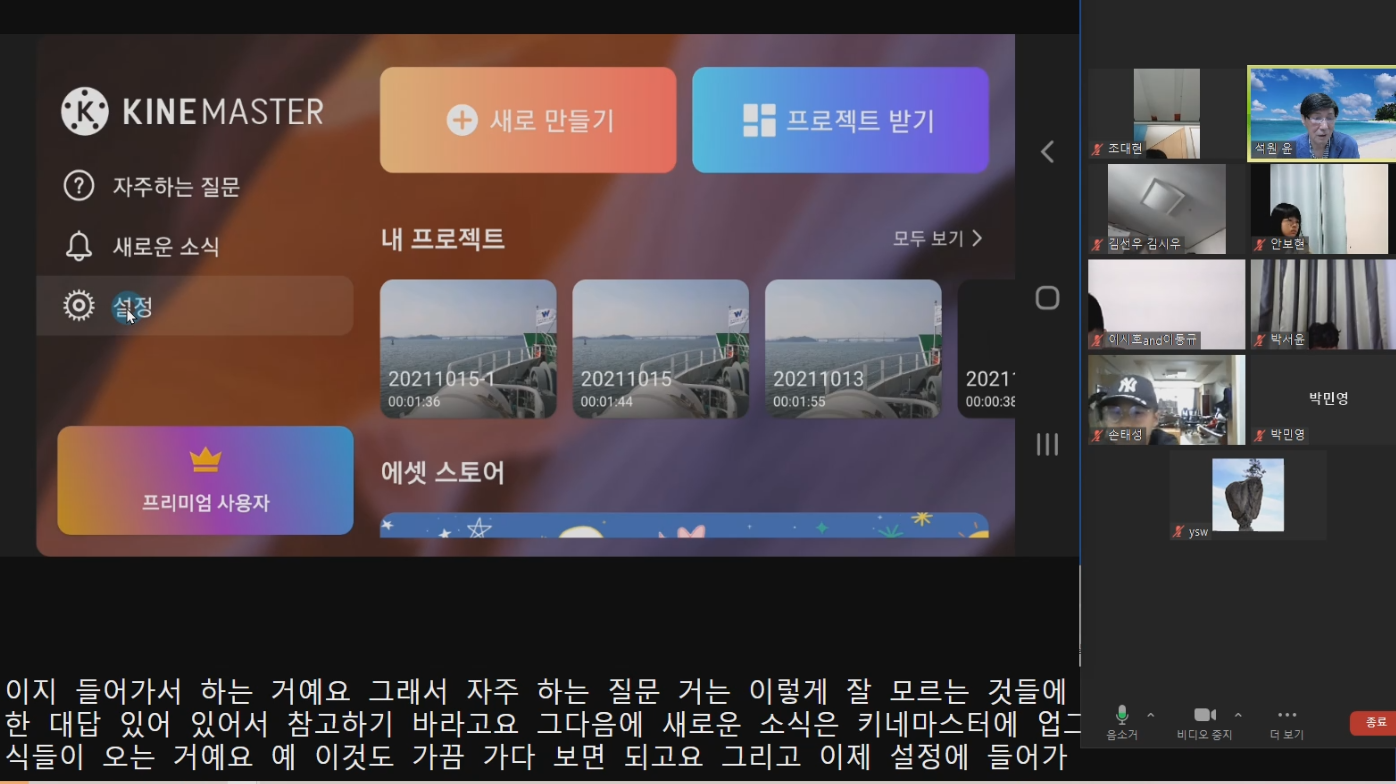1396x784 pixels.
Task: Click the 내 프로젝트 heading
Action: point(442,238)
